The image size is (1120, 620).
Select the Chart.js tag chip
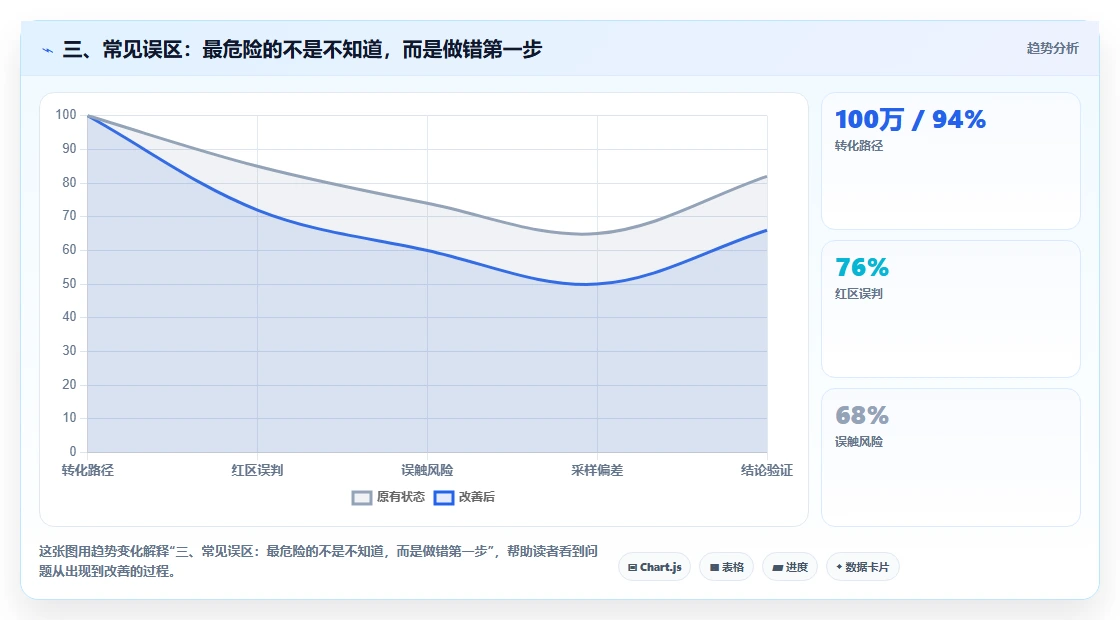tap(654, 567)
